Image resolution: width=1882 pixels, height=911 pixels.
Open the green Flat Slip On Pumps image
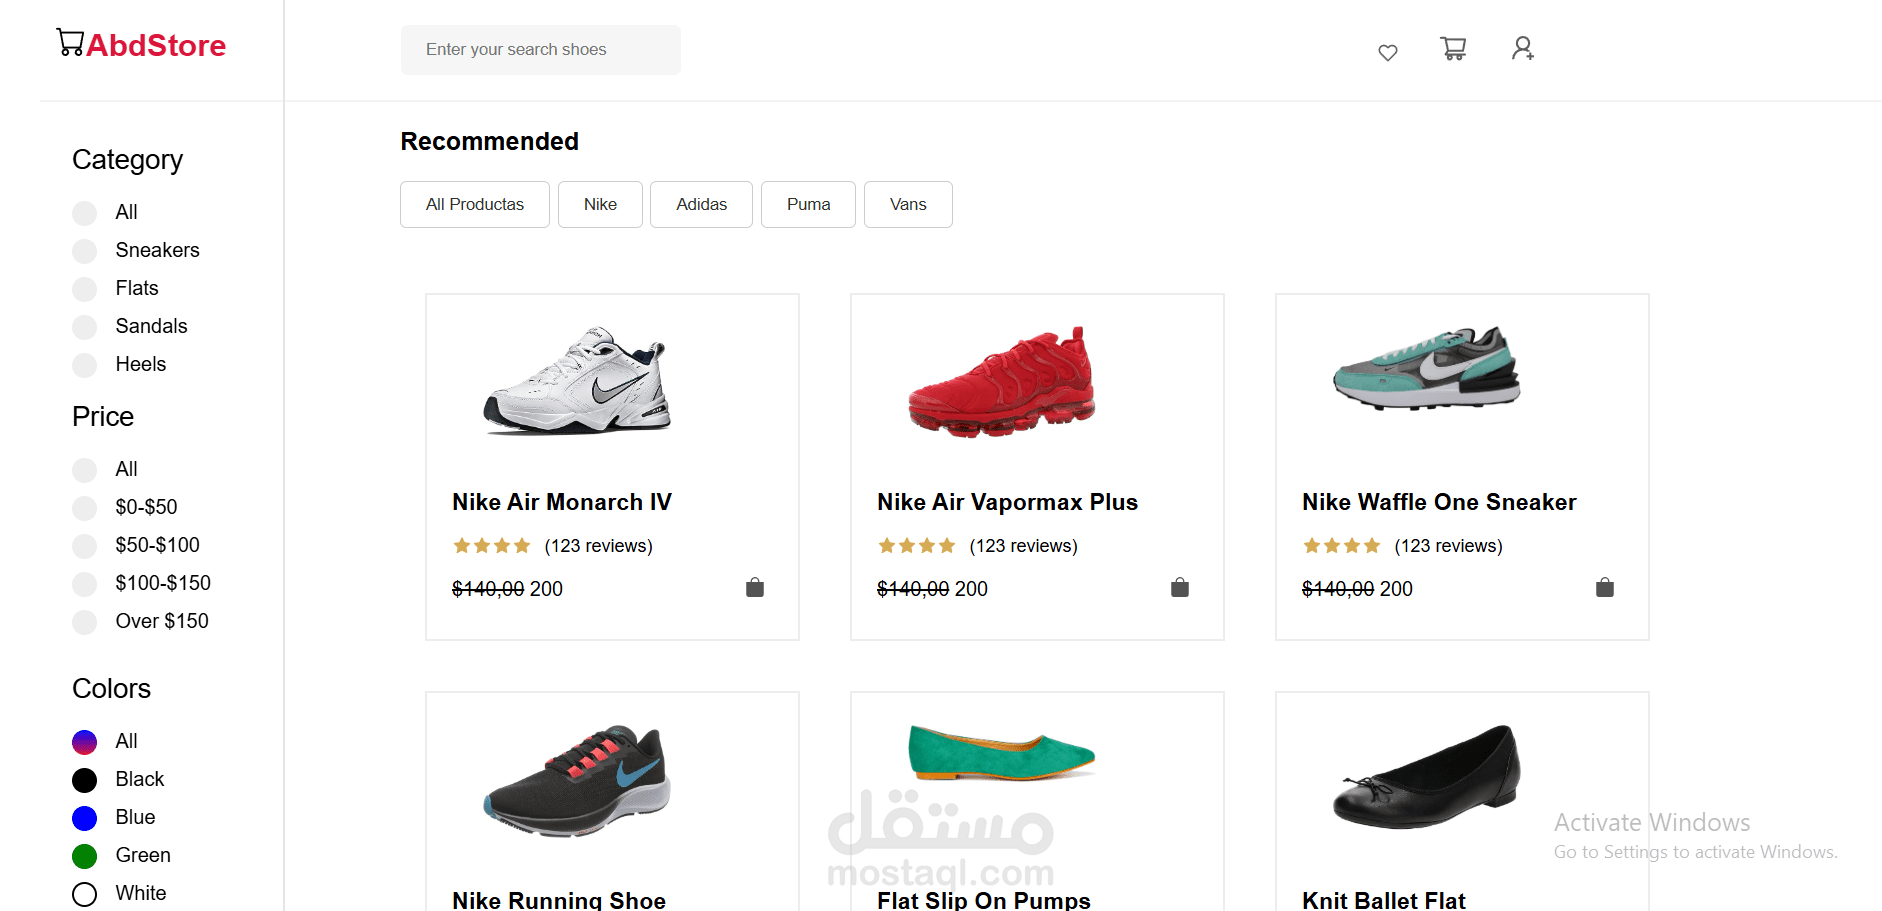coord(1002,752)
